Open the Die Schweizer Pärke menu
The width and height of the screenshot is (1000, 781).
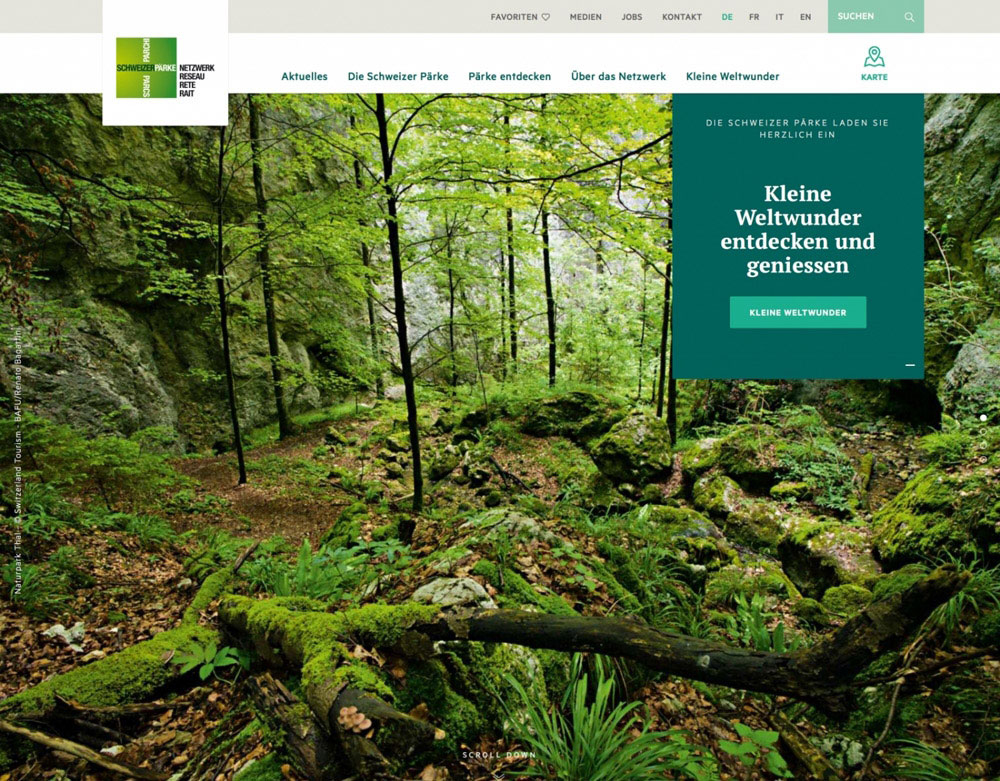[x=398, y=76]
